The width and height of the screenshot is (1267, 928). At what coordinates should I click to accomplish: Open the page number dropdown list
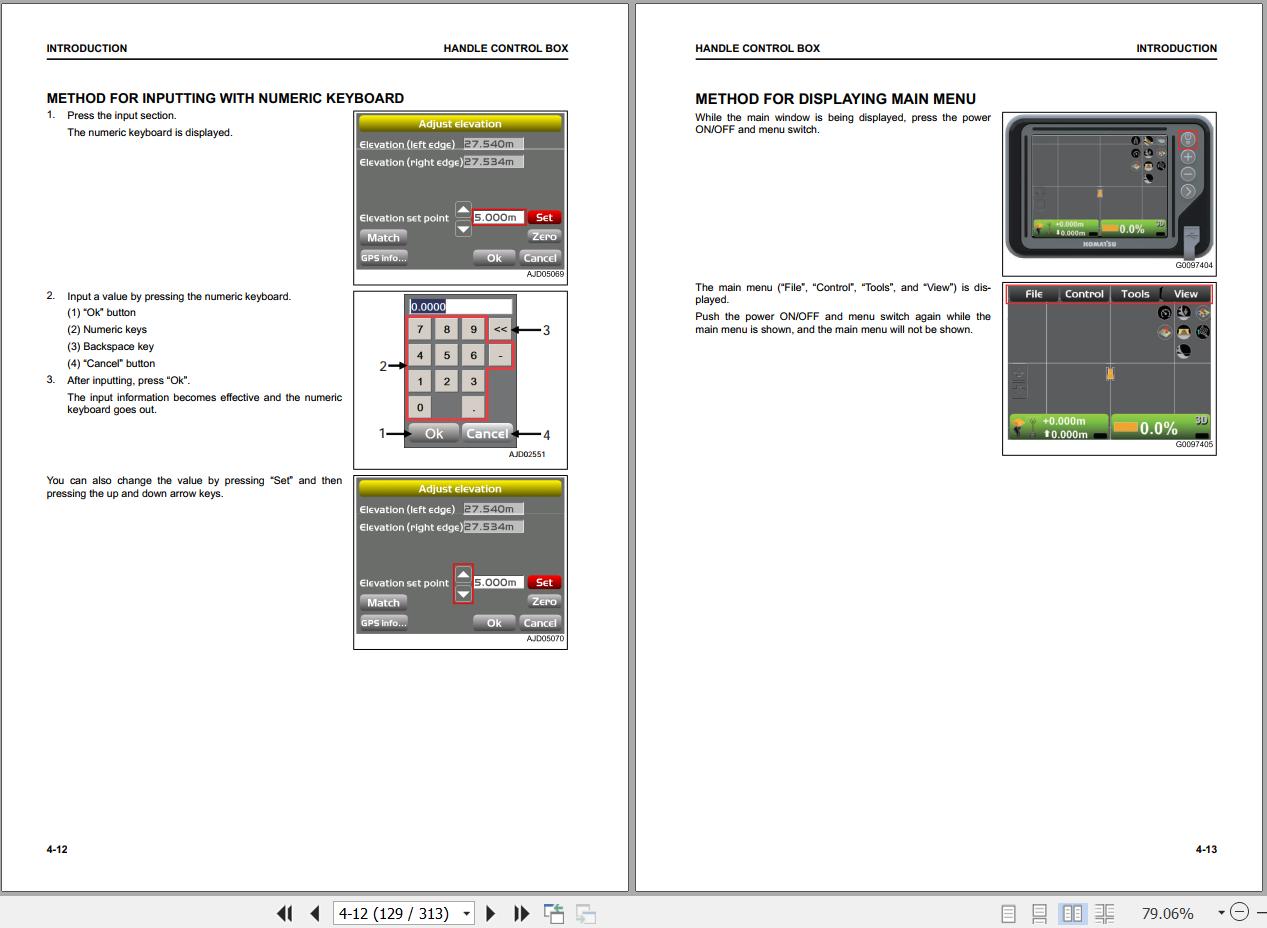pyautogui.click(x=466, y=914)
